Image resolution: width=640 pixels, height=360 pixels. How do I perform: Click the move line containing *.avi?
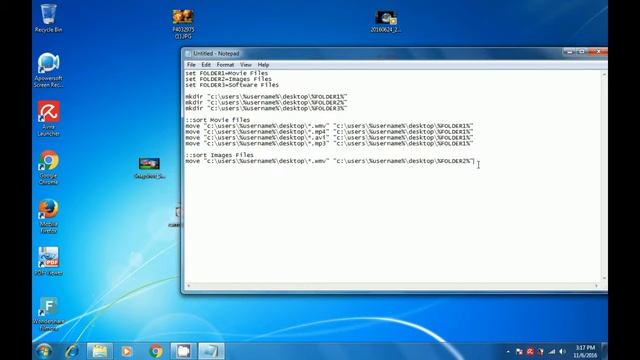point(329,138)
